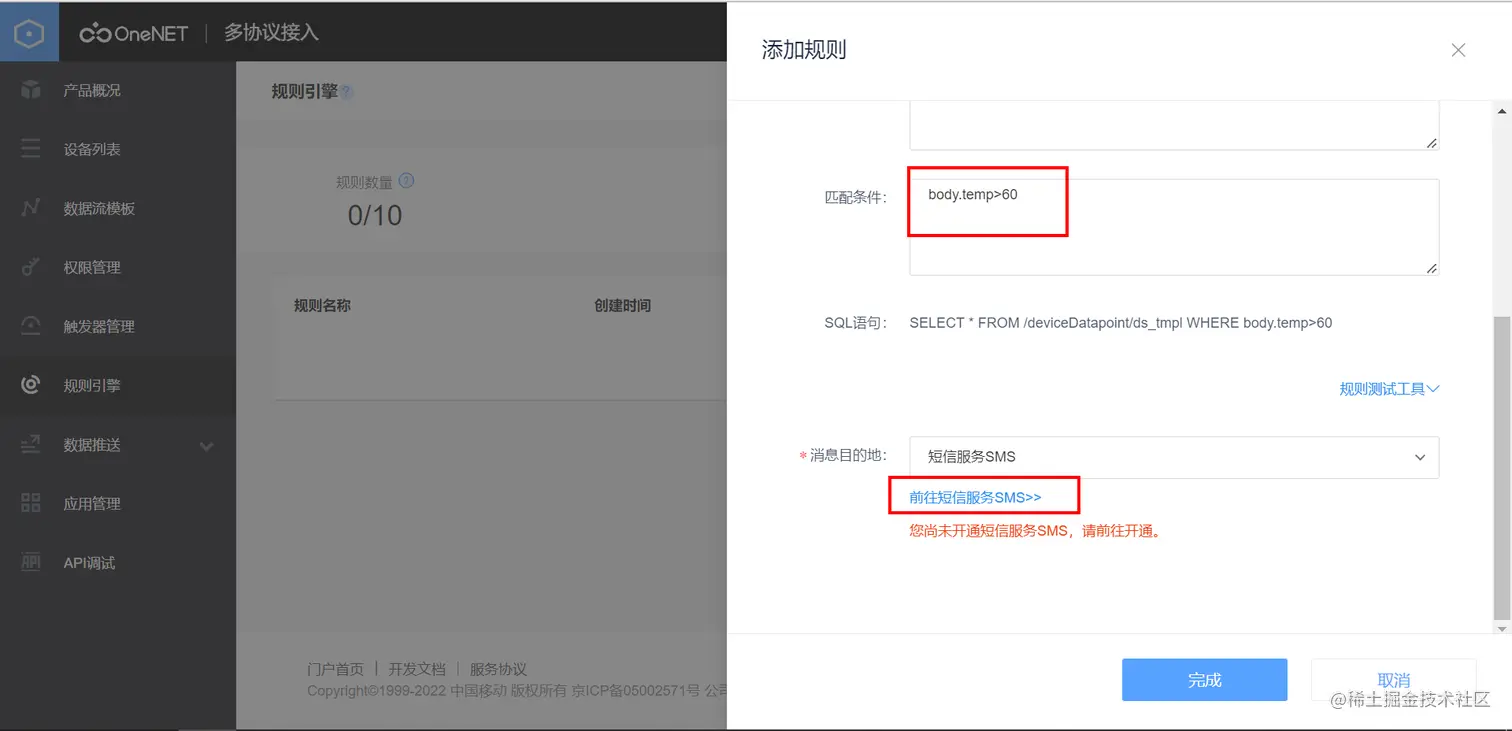Expand the 数据推送 submenu chevron
Viewport: 1512px width, 731px height.
(206, 445)
